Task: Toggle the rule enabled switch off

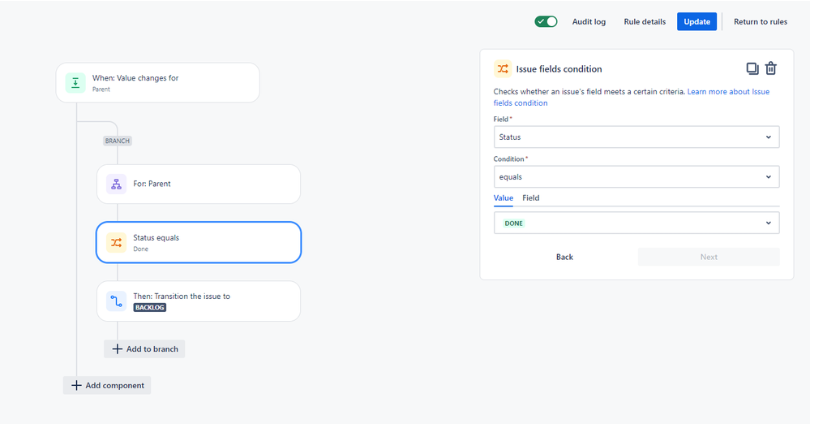Action: point(546,21)
